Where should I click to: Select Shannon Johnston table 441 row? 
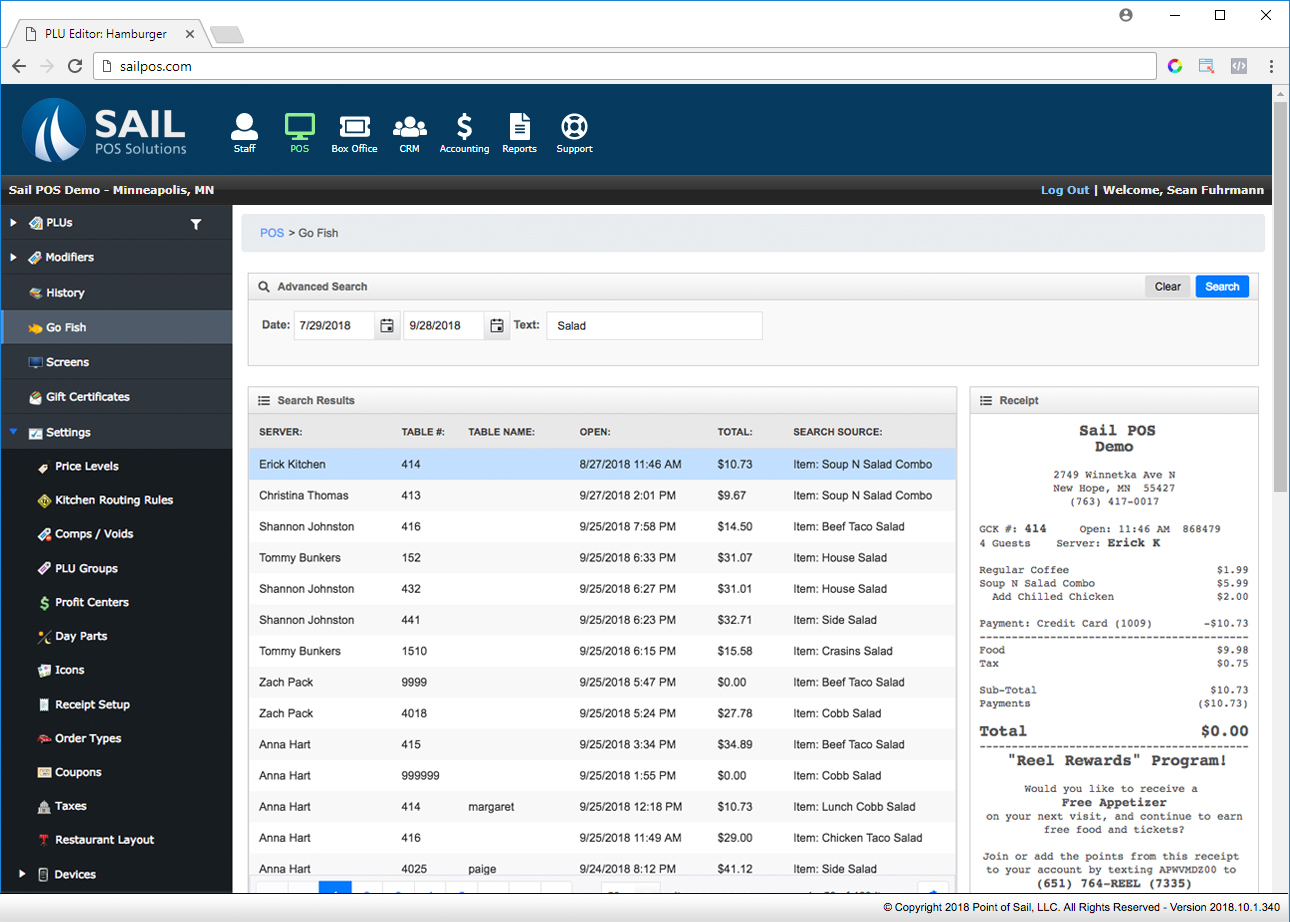pyautogui.click(x=602, y=620)
